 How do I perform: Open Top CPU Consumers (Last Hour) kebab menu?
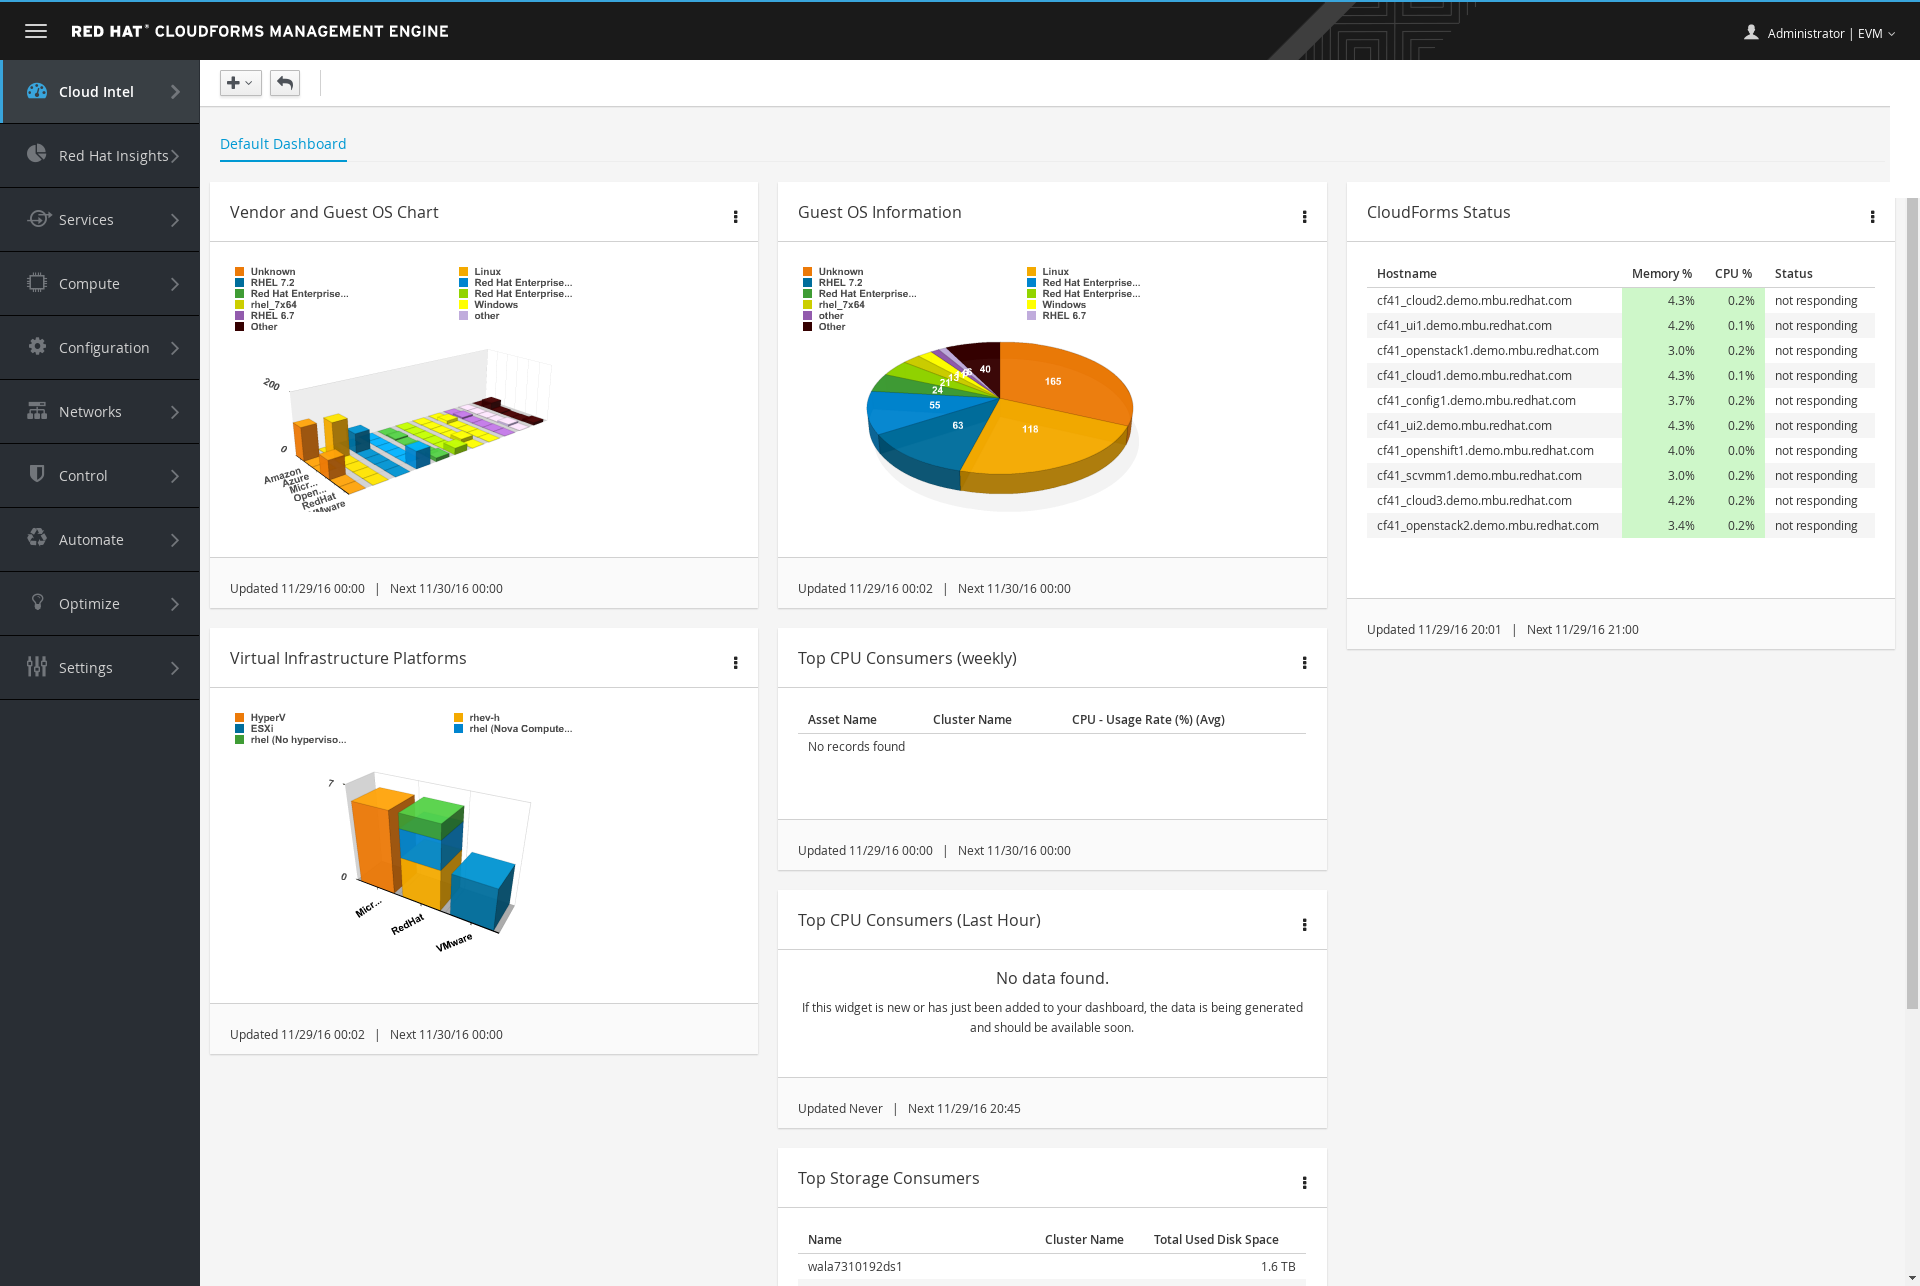point(1304,925)
